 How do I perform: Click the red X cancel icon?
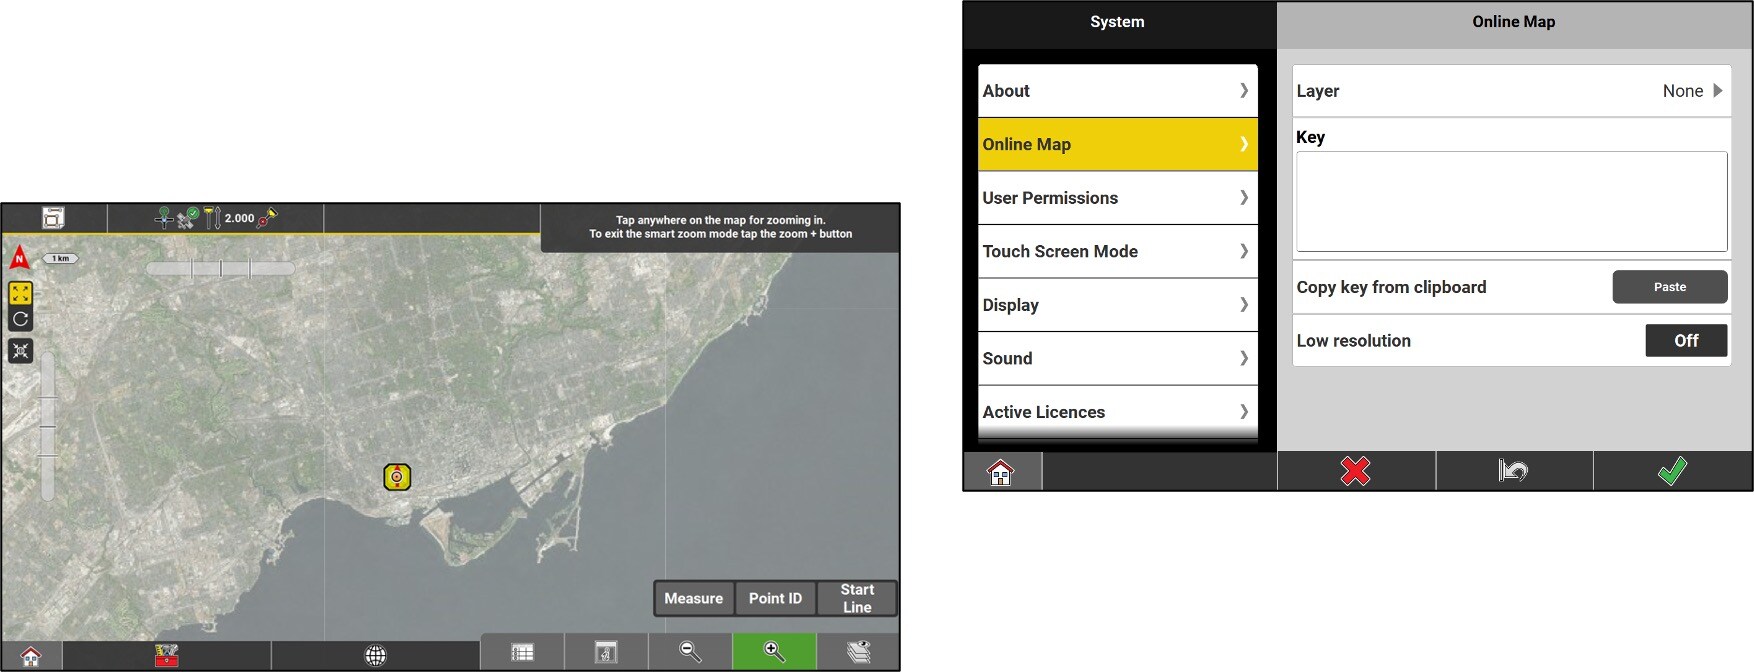click(1355, 471)
